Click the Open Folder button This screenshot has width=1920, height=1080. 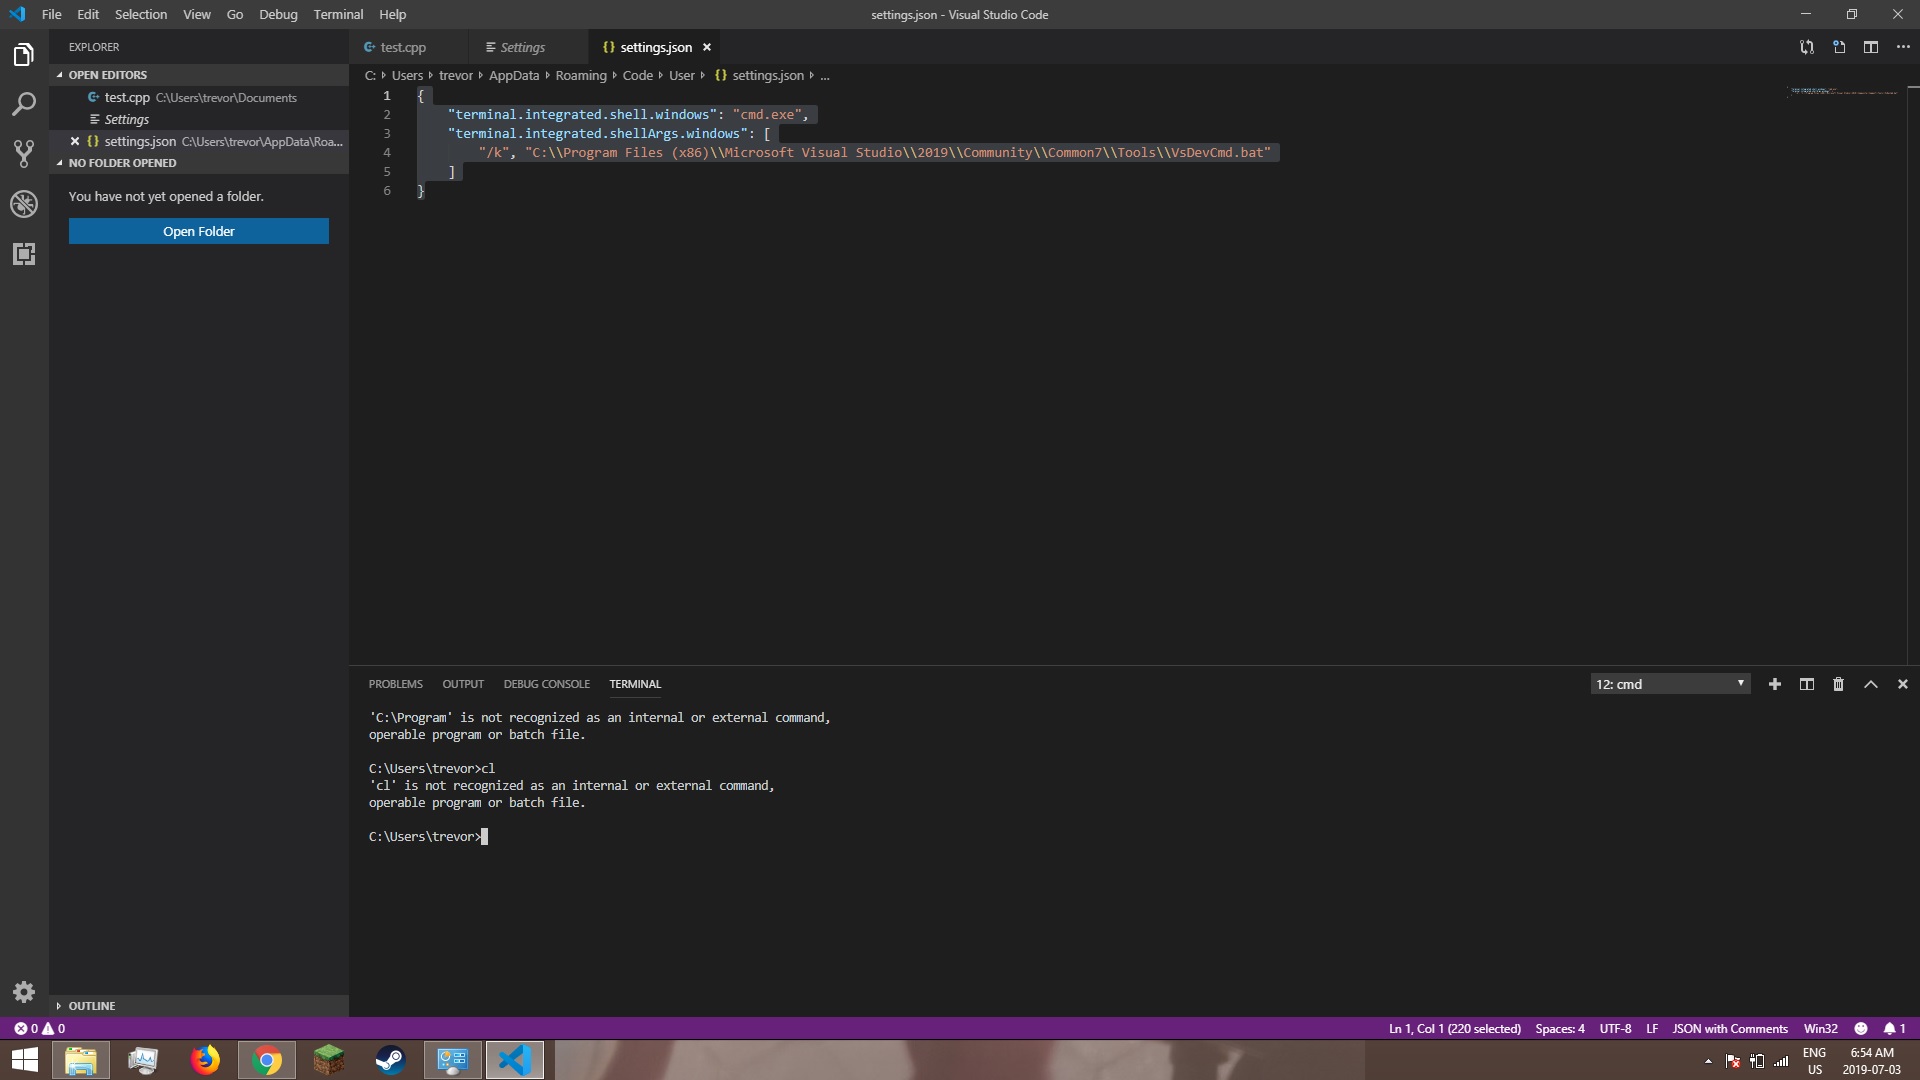198,231
